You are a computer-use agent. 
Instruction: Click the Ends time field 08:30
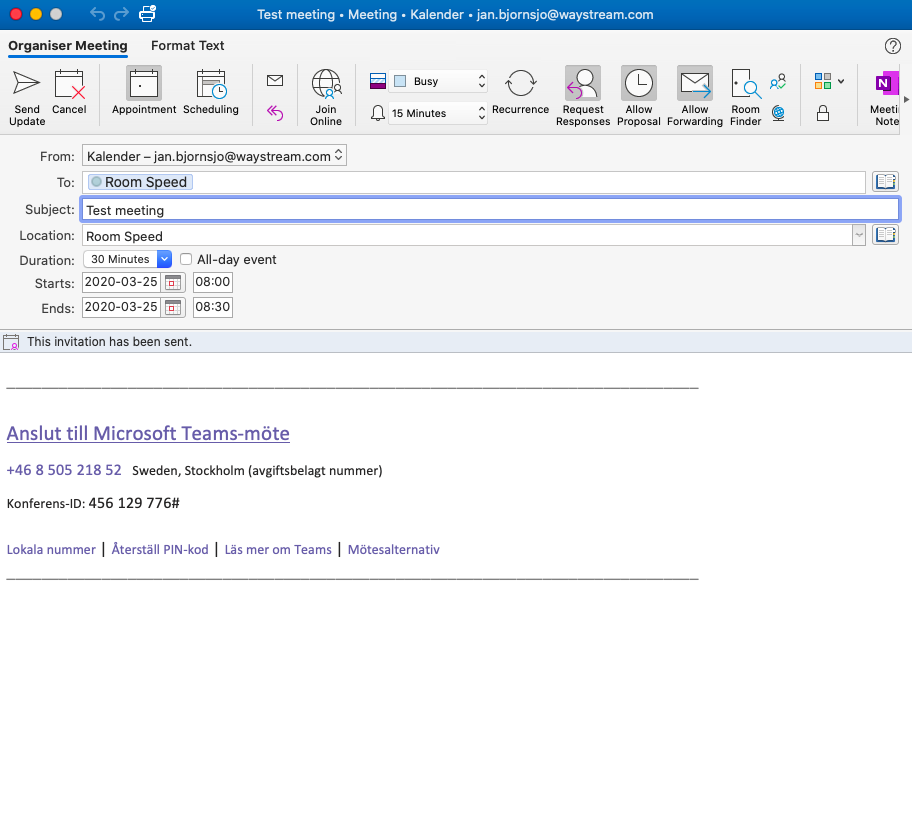pos(213,307)
